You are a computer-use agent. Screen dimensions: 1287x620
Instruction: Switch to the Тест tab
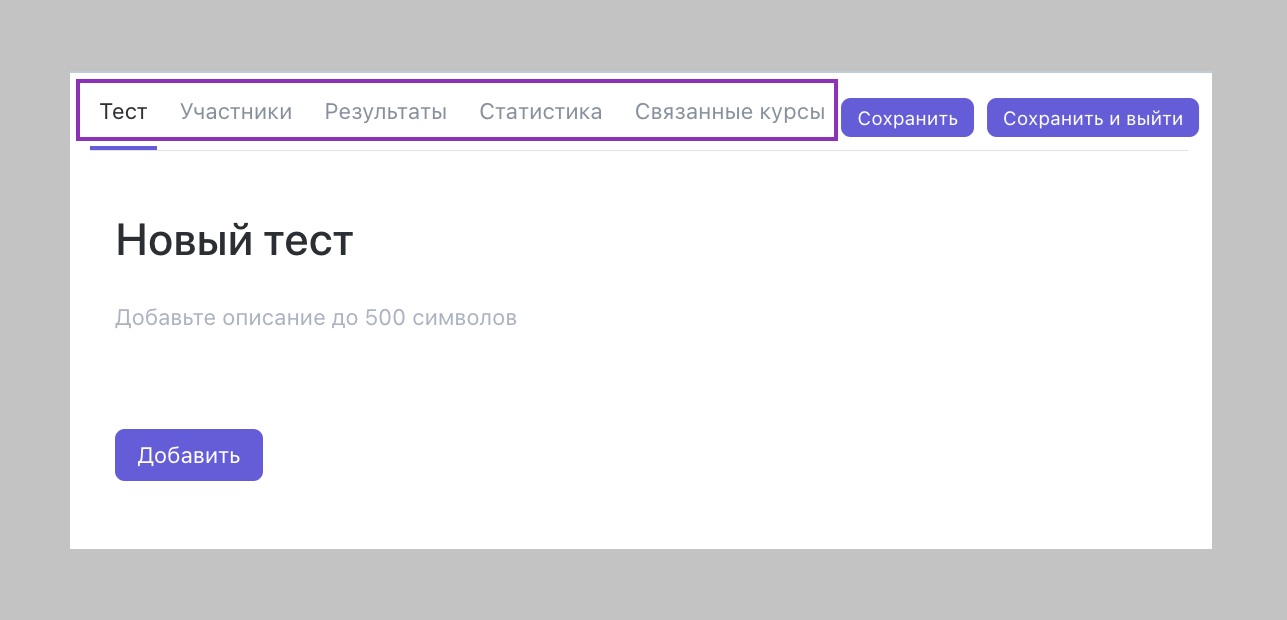[x=123, y=112]
